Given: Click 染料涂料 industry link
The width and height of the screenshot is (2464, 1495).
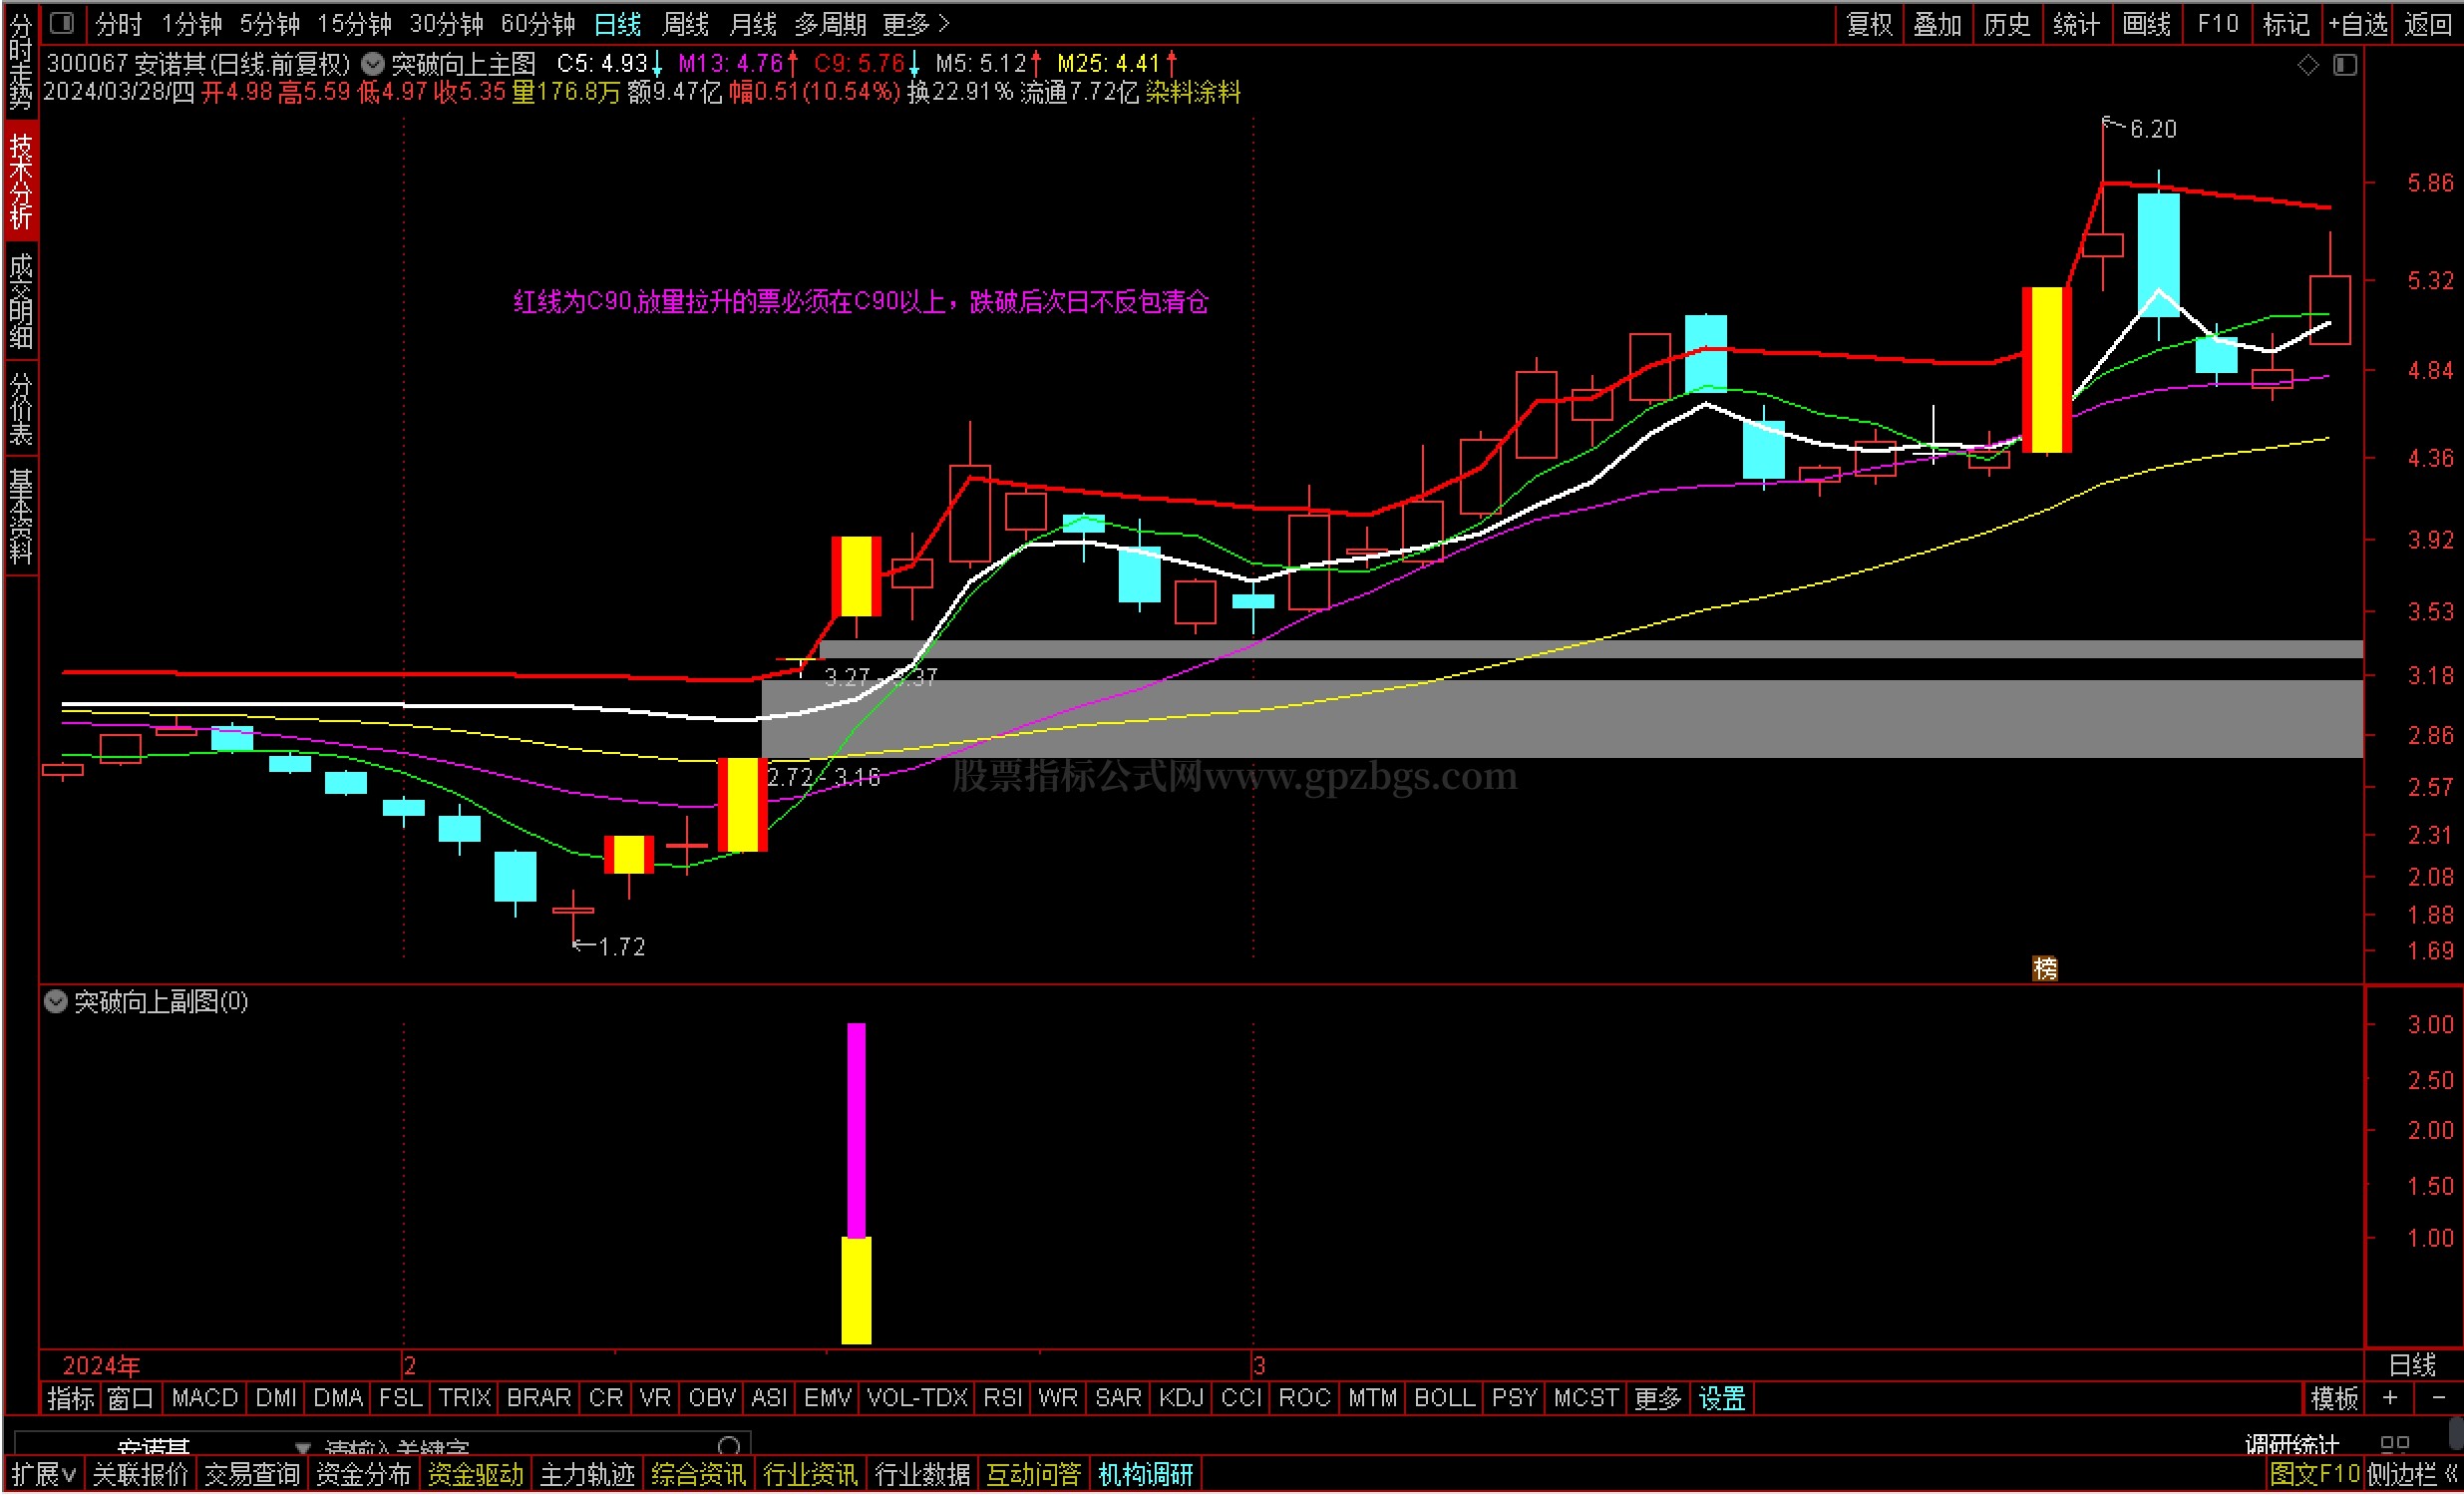Looking at the screenshot, I should 1193,92.
